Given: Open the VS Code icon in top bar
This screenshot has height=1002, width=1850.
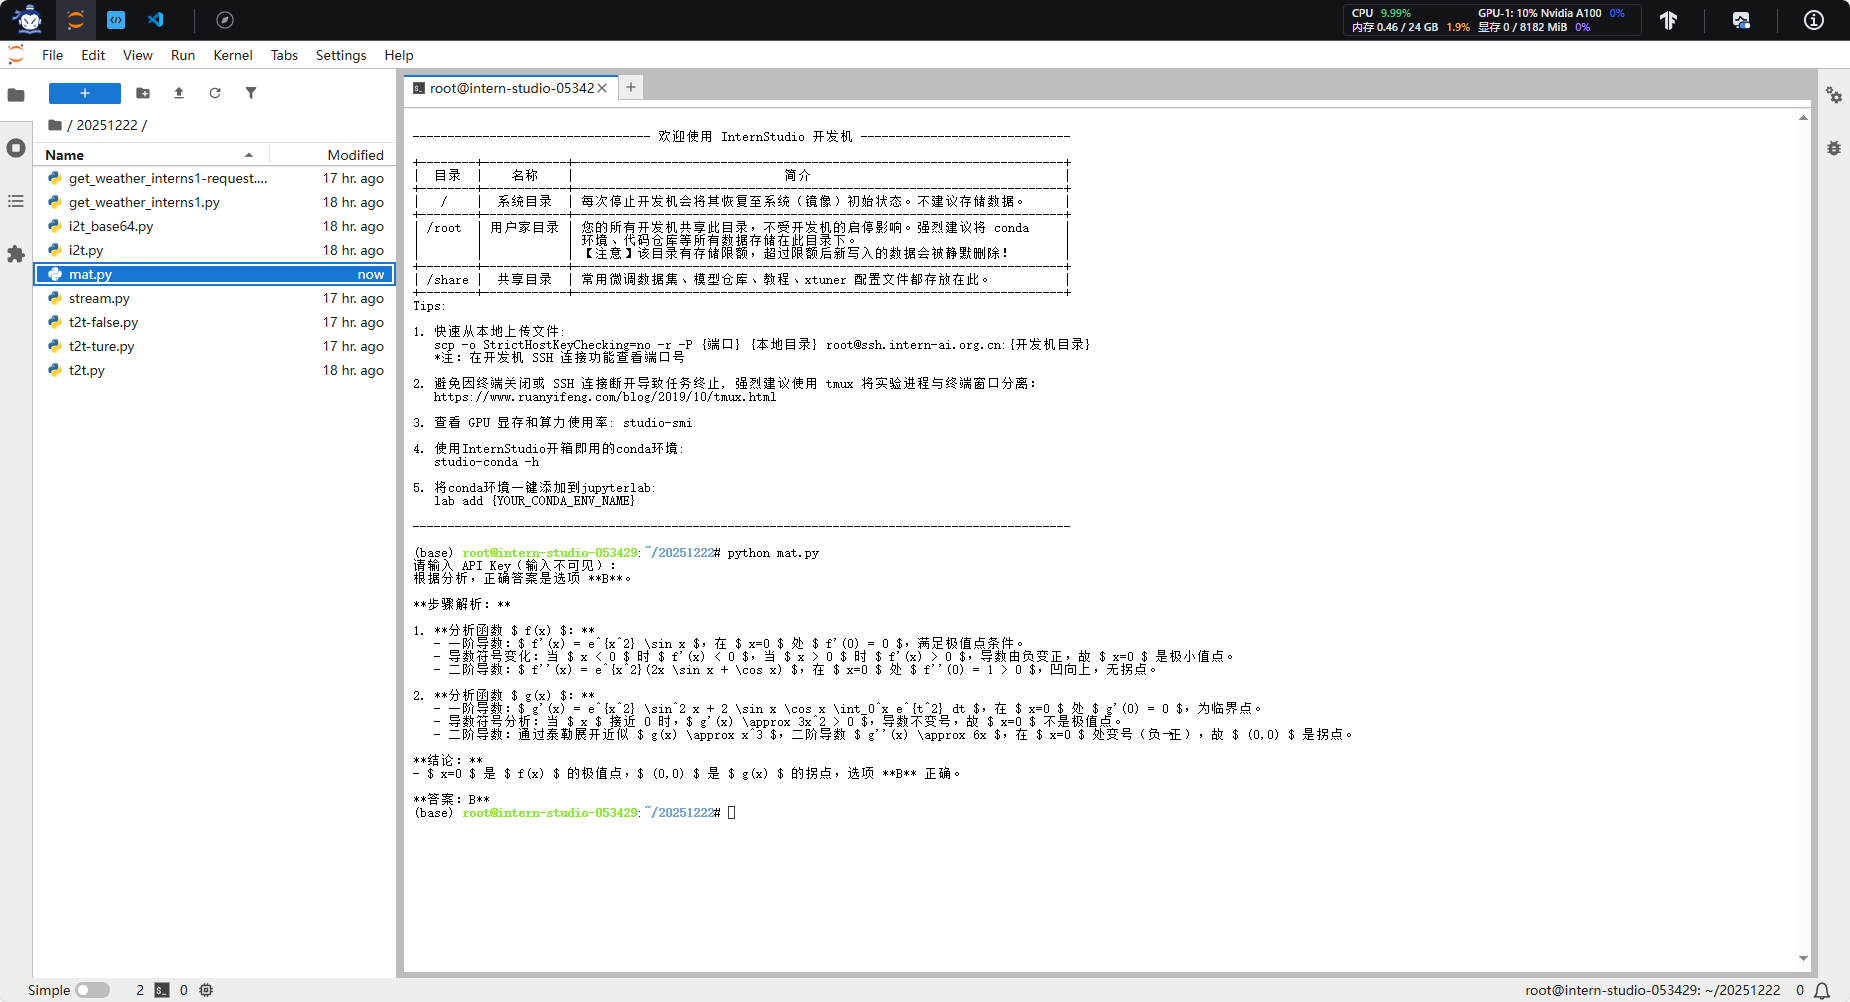Looking at the screenshot, I should [156, 20].
